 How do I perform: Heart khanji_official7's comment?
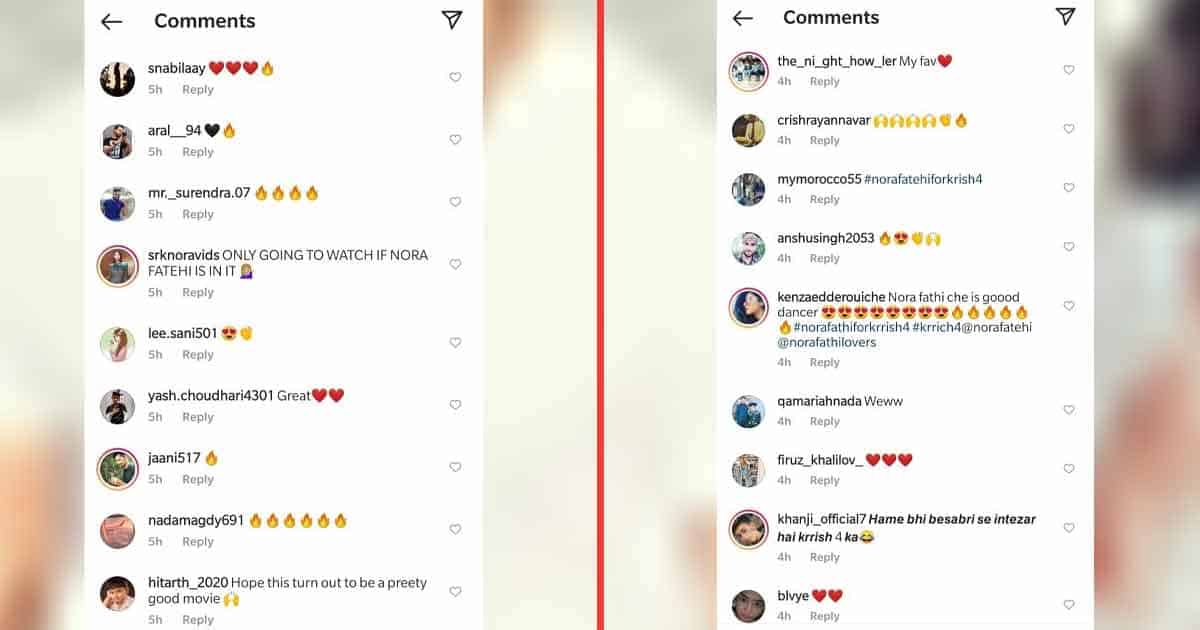(1069, 528)
